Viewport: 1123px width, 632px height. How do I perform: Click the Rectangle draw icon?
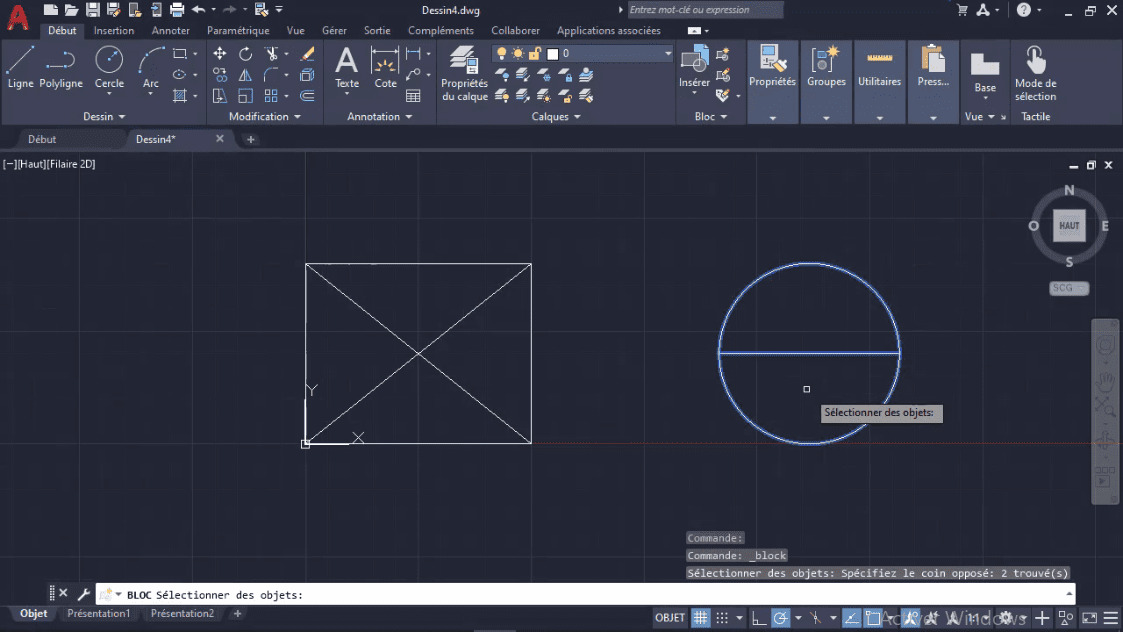[x=180, y=54]
